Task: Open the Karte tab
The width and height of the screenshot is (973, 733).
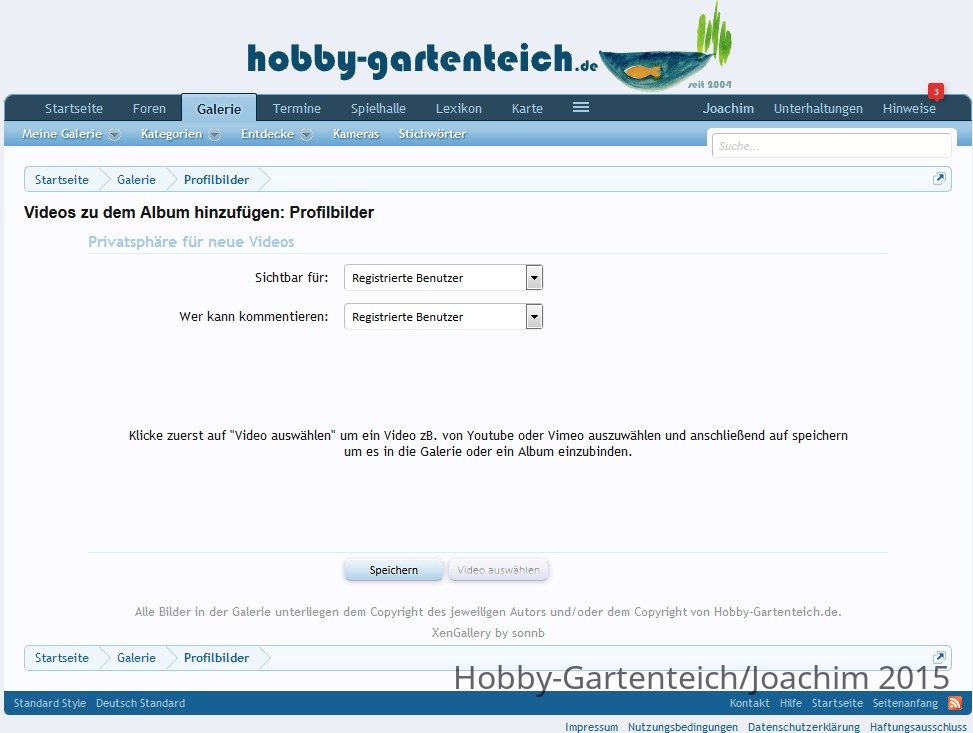Action: 527,108
